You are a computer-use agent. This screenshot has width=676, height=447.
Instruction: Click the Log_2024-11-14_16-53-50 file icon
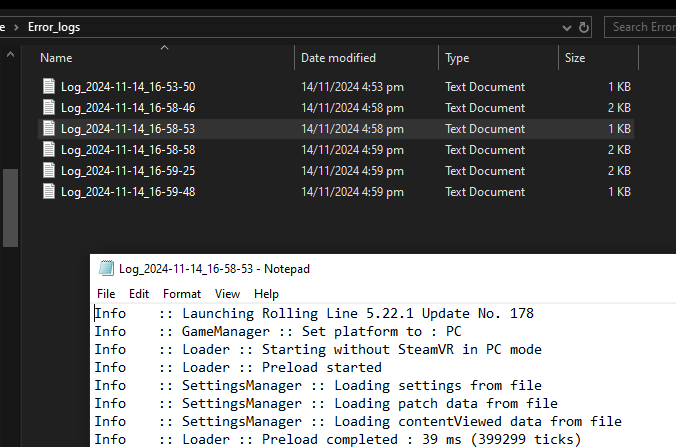pyautogui.click(x=49, y=87)
